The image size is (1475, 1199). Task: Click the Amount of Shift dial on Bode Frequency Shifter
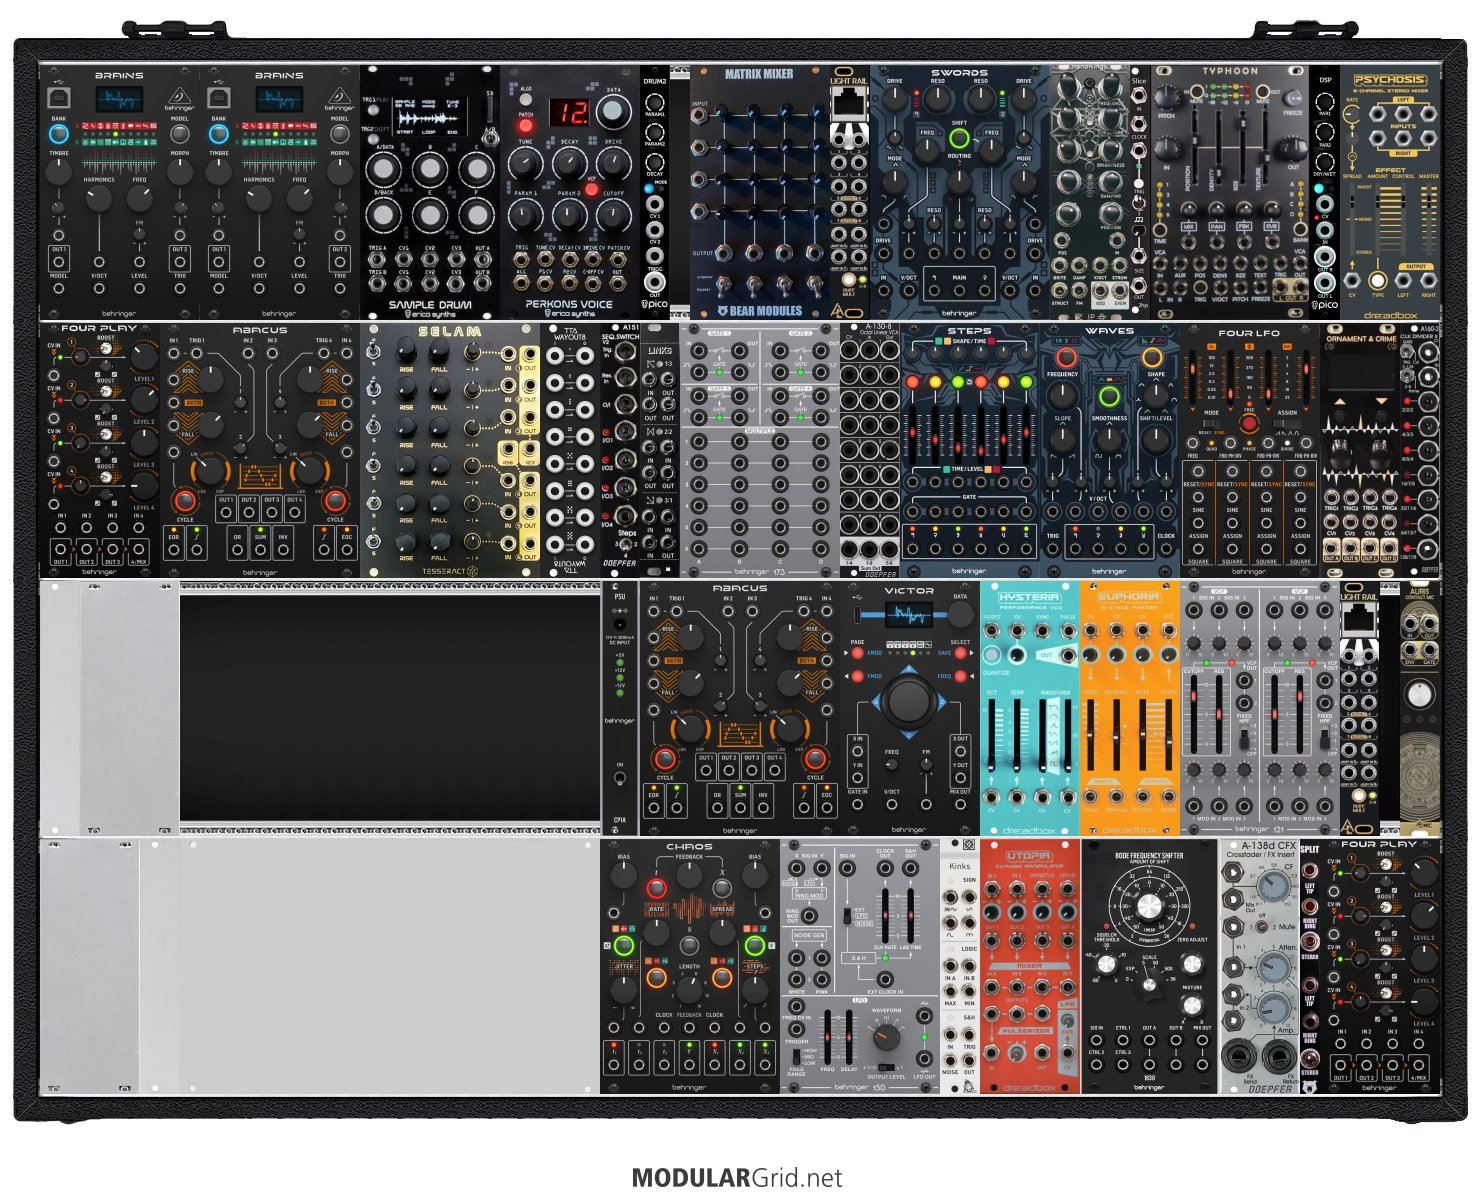pos(1150,906)
